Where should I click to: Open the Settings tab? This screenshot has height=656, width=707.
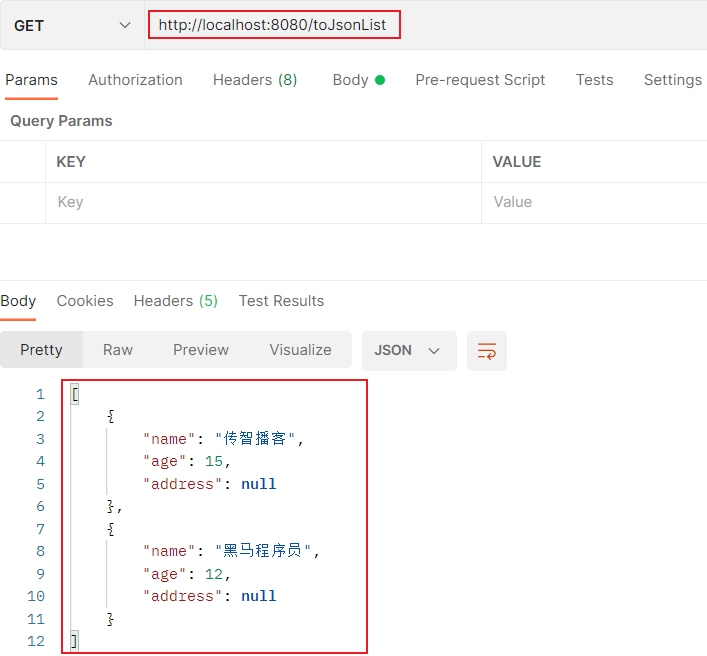coord(673,80)
